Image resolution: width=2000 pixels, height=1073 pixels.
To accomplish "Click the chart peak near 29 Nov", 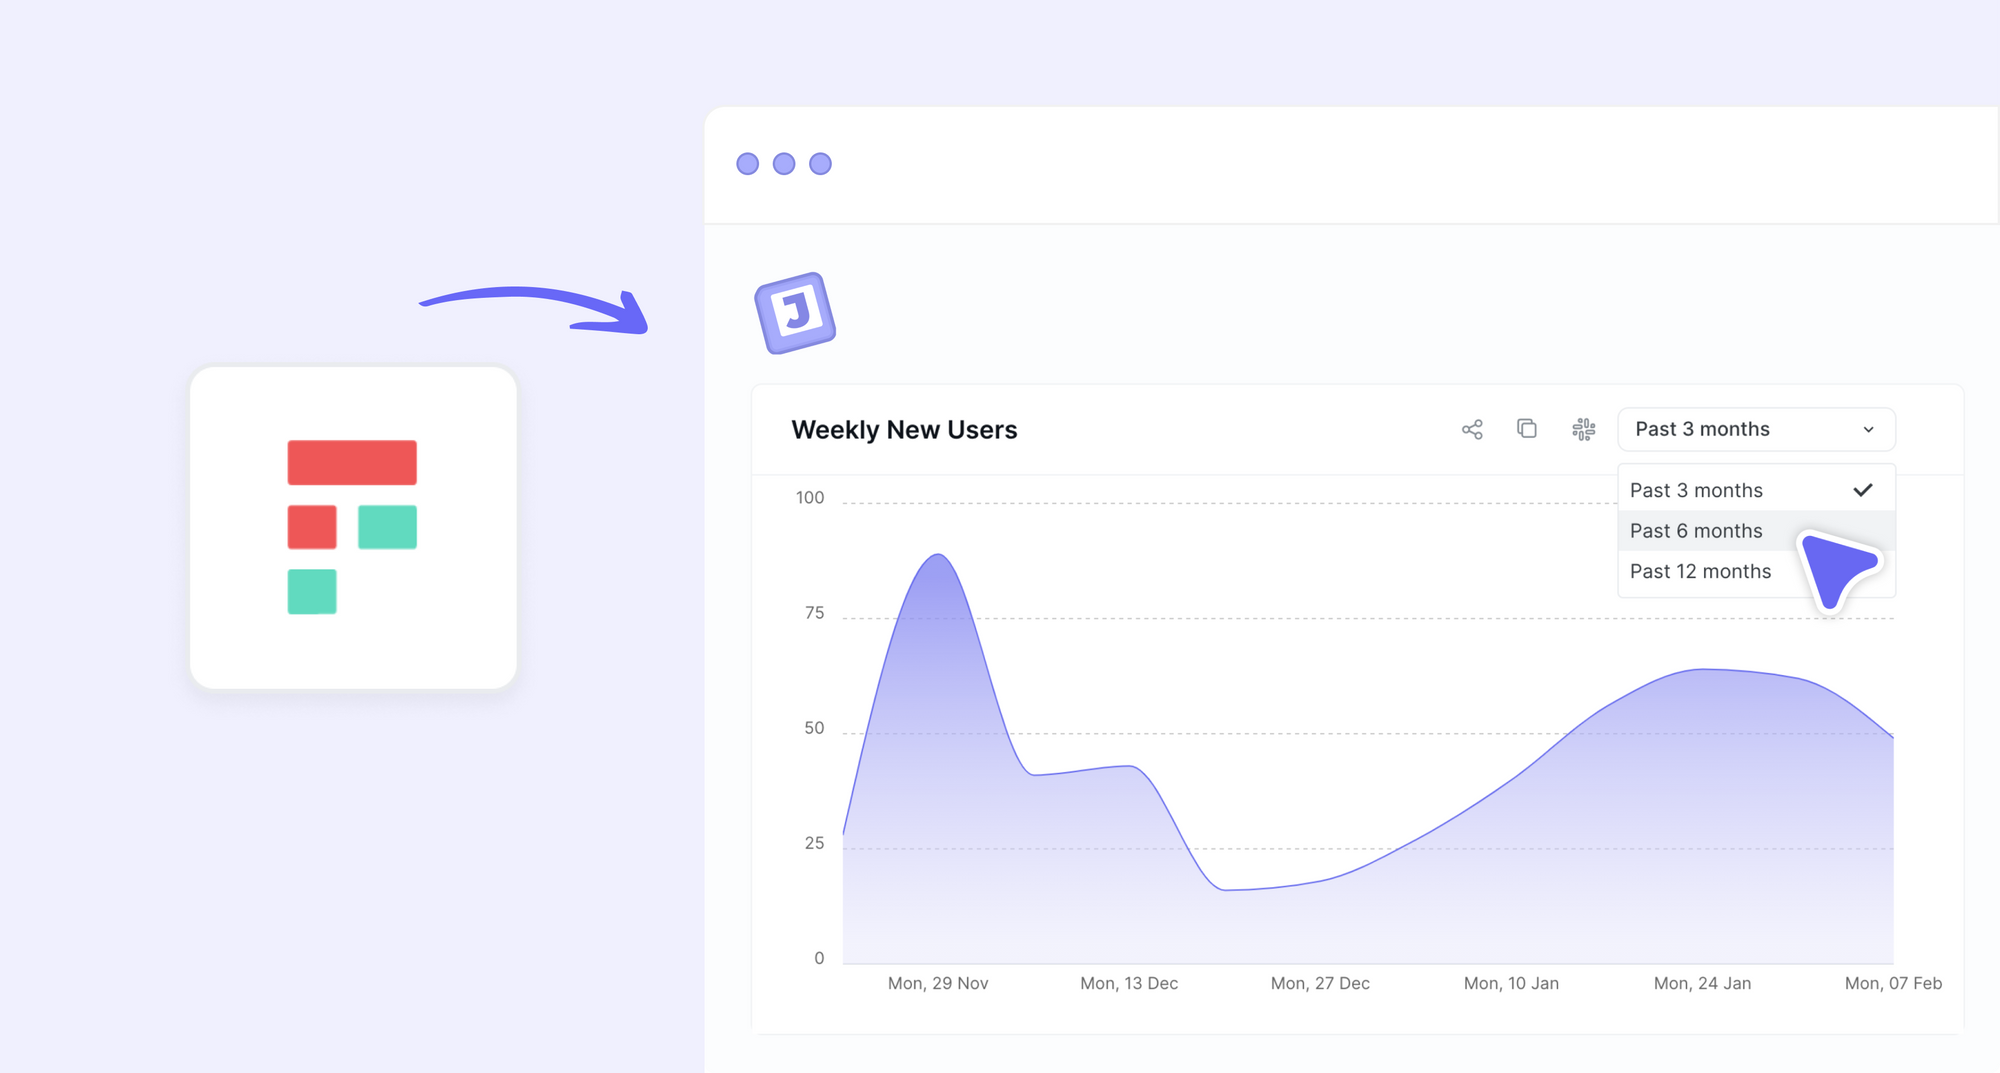I will tap(938, 555).
